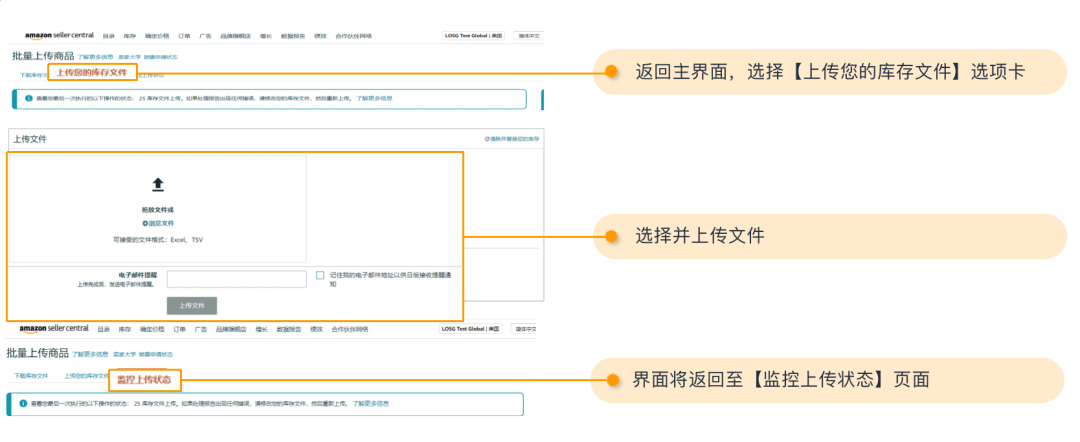The width and height of the screenshot is (1080, 442).
Task: Click the upload arrow icon in the drop zone
Action: [x=157, y=184]
